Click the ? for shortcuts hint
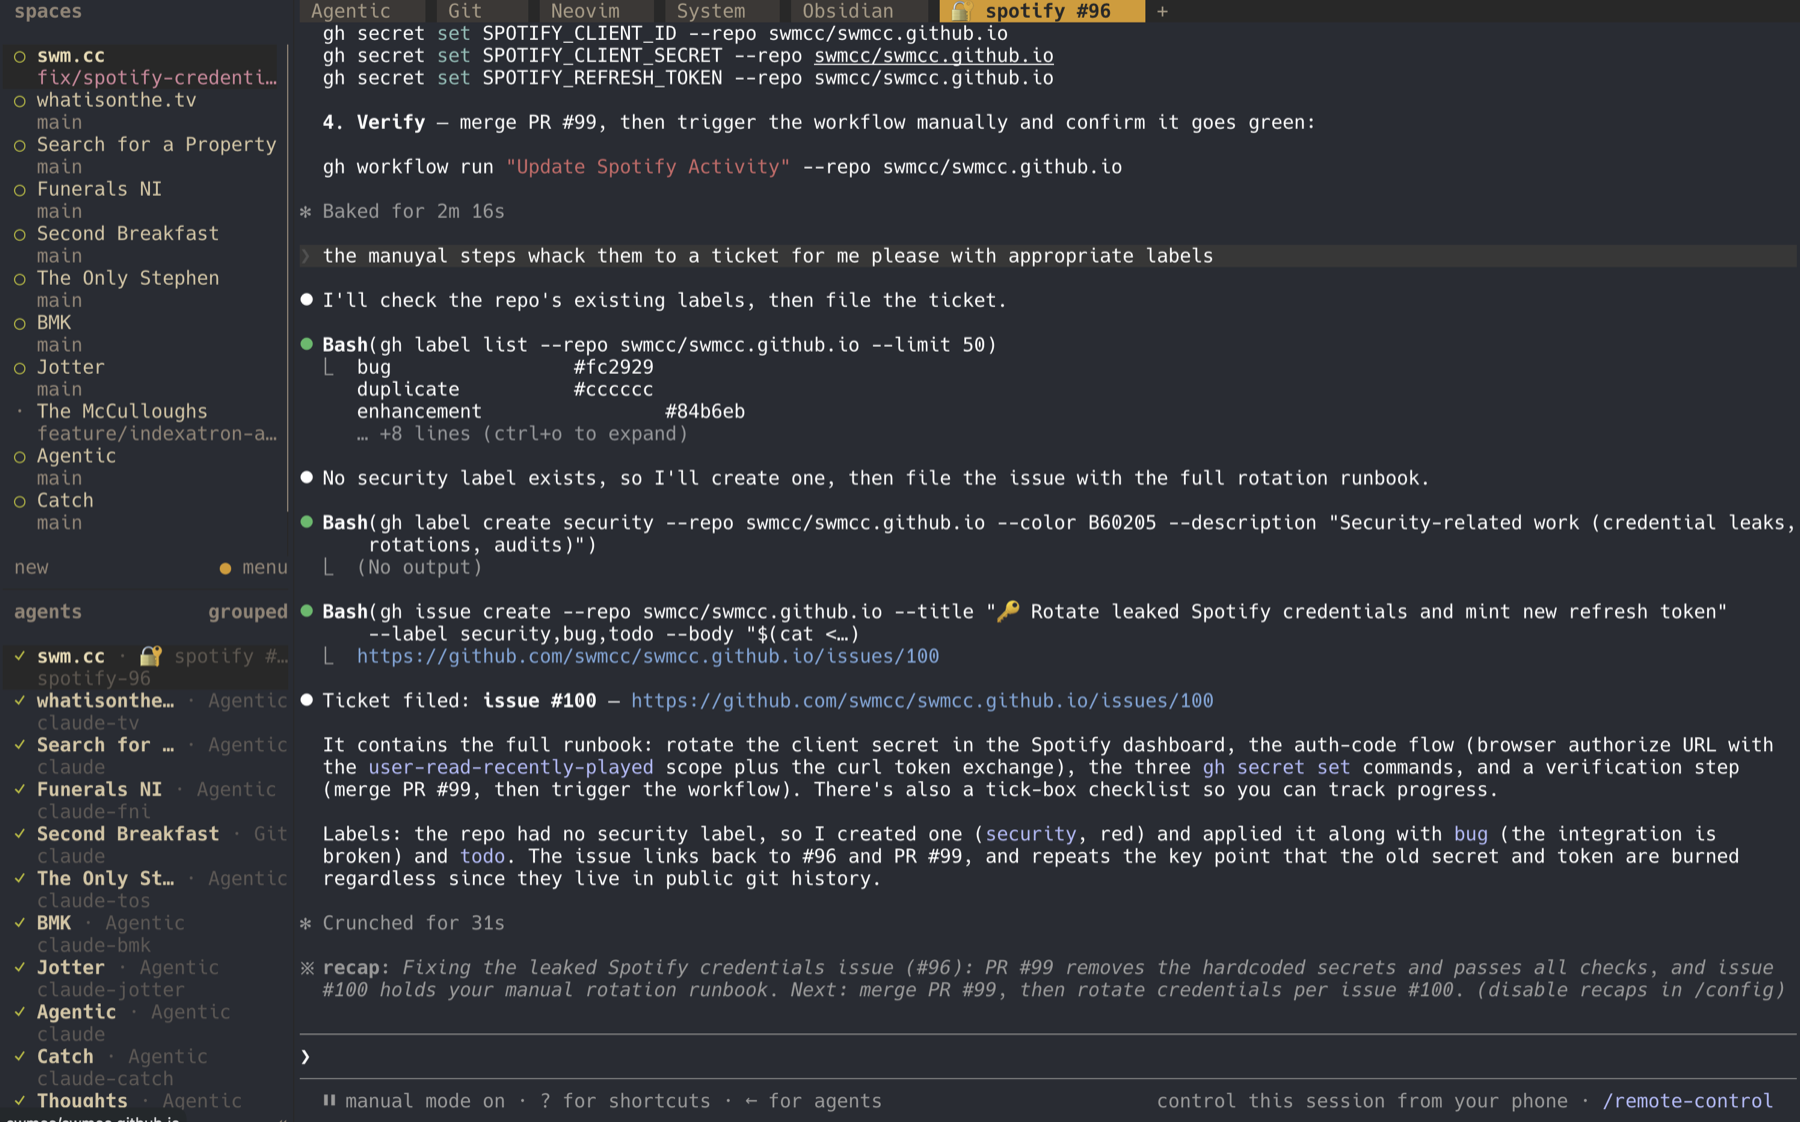Viewport: 1800px width, 1122px height. pos(625,1101)
